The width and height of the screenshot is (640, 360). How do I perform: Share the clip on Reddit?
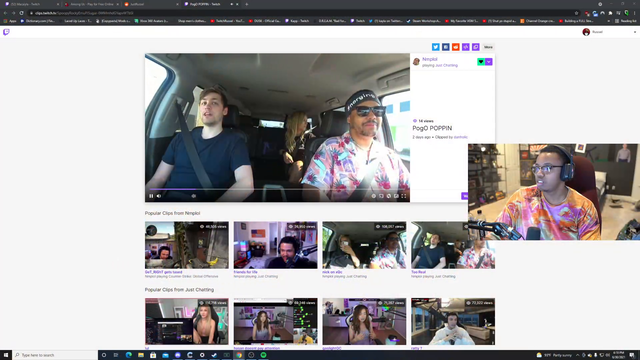click(x=456, y=47)
